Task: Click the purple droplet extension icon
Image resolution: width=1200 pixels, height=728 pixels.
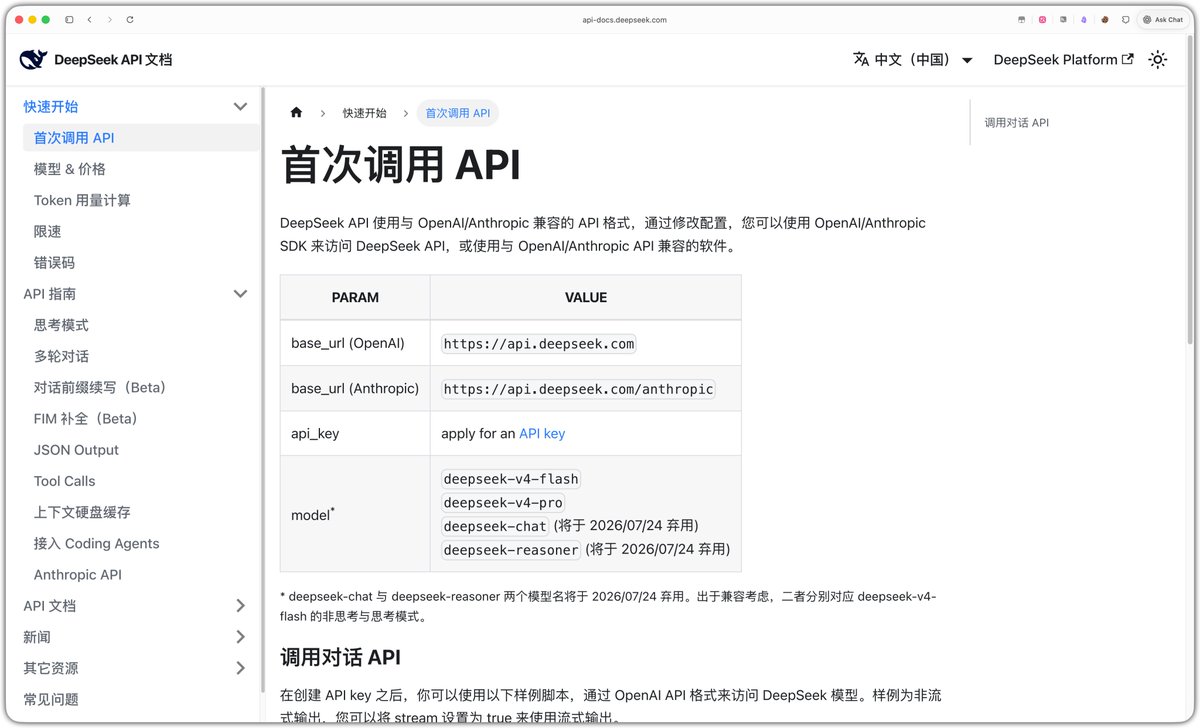Action: tap(1084, 19)
